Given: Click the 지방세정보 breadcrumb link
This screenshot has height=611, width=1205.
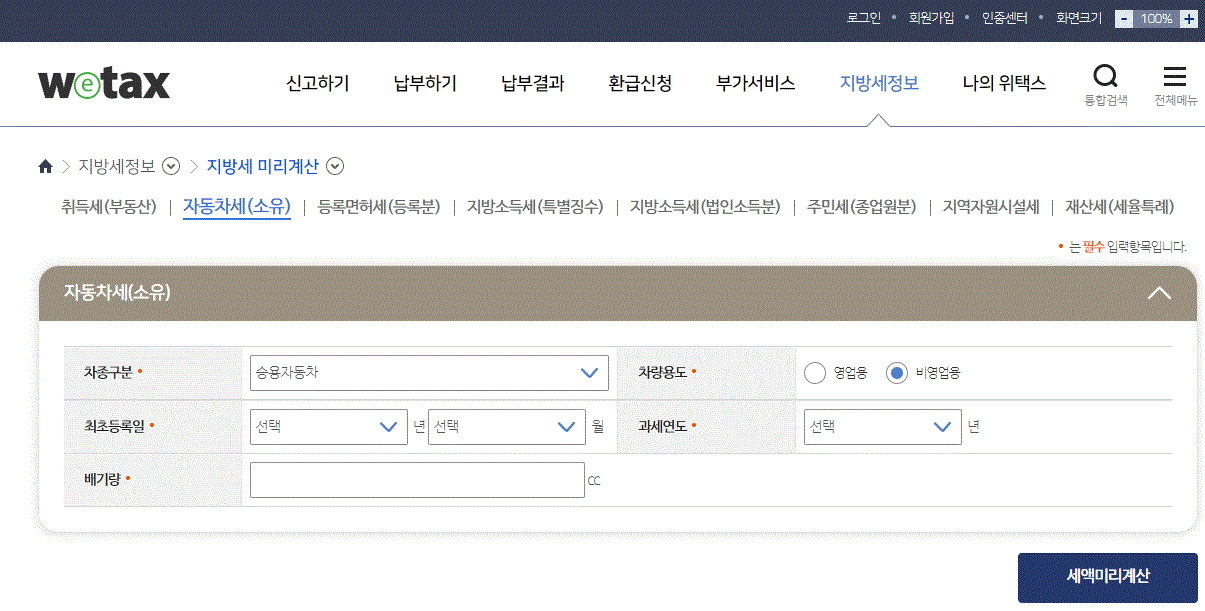Looking at the screenshot, I should [x=117, y=166].
